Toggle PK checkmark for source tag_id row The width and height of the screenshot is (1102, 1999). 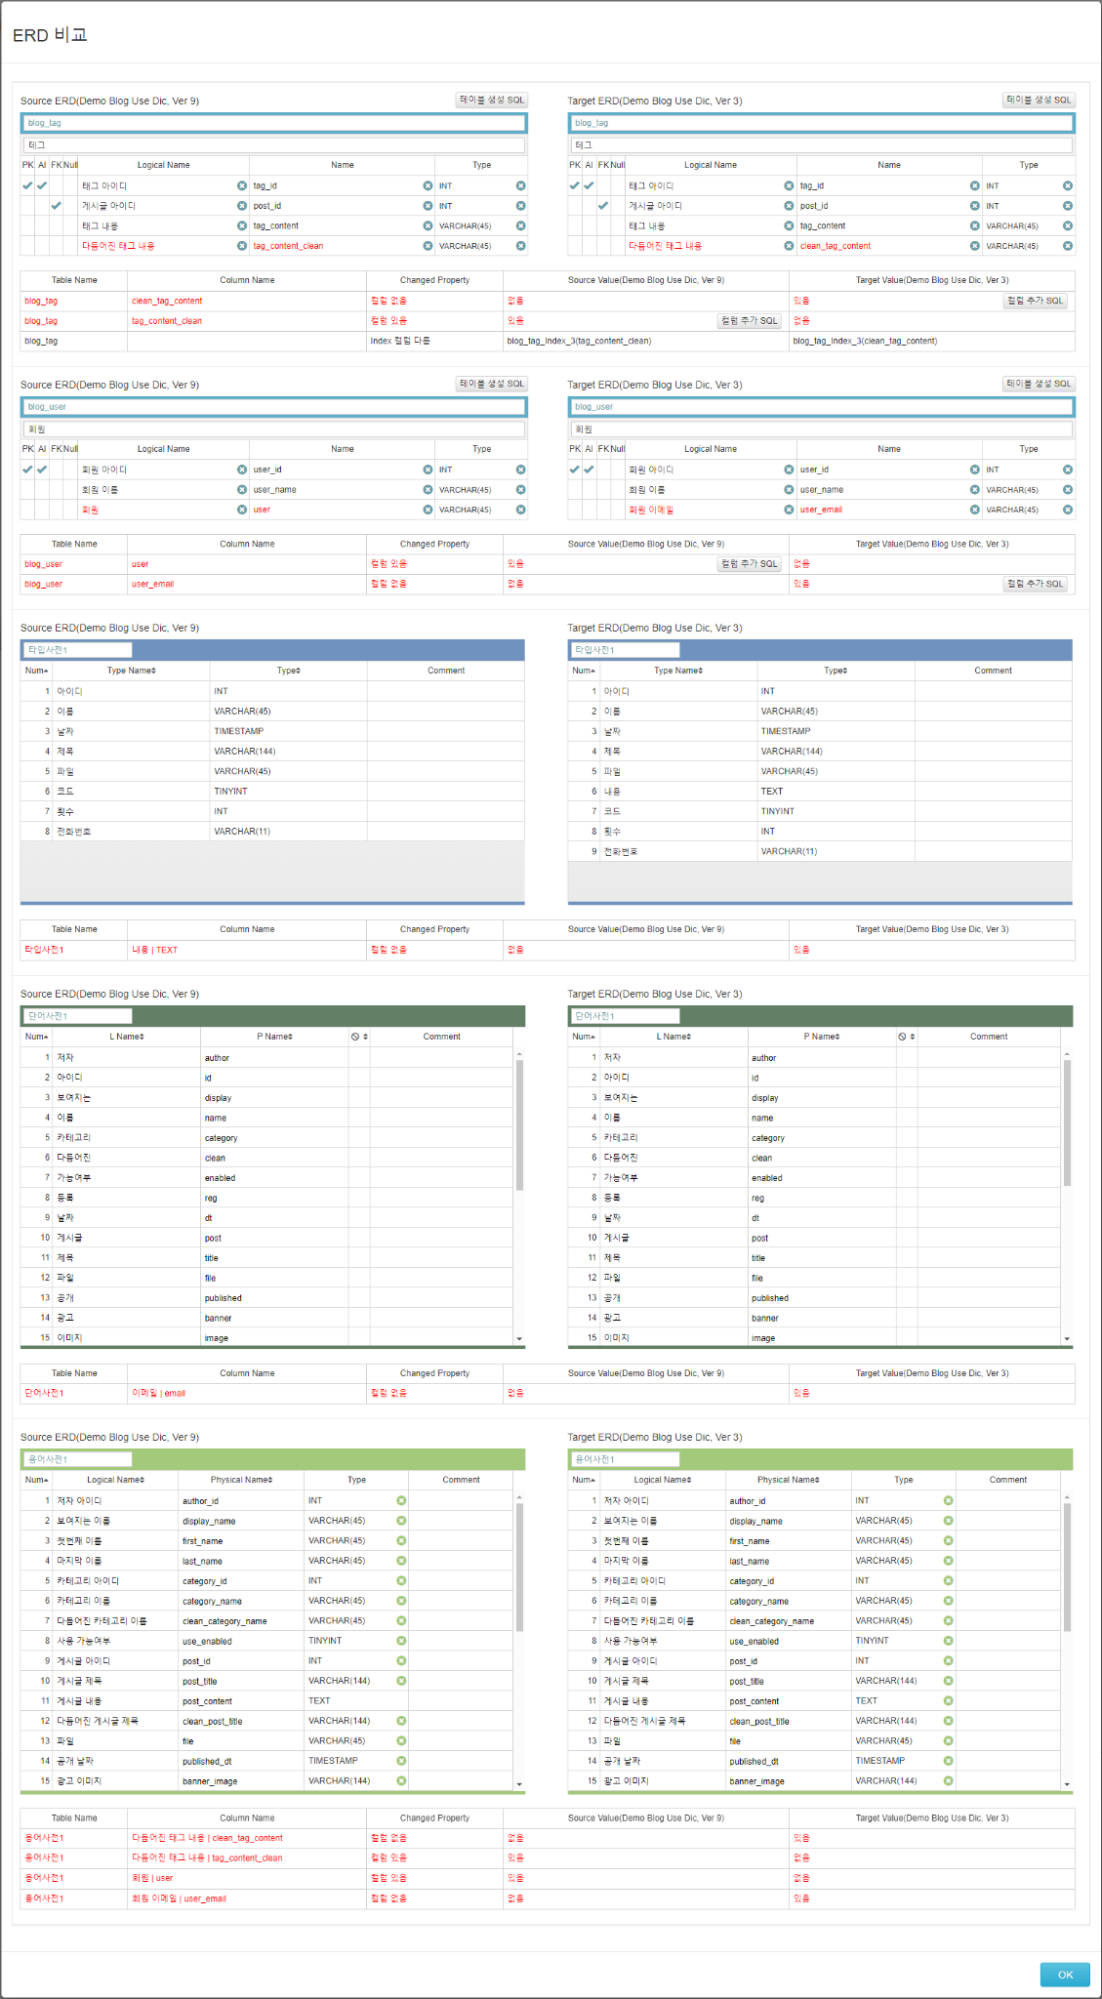click(x=27, y=186)
